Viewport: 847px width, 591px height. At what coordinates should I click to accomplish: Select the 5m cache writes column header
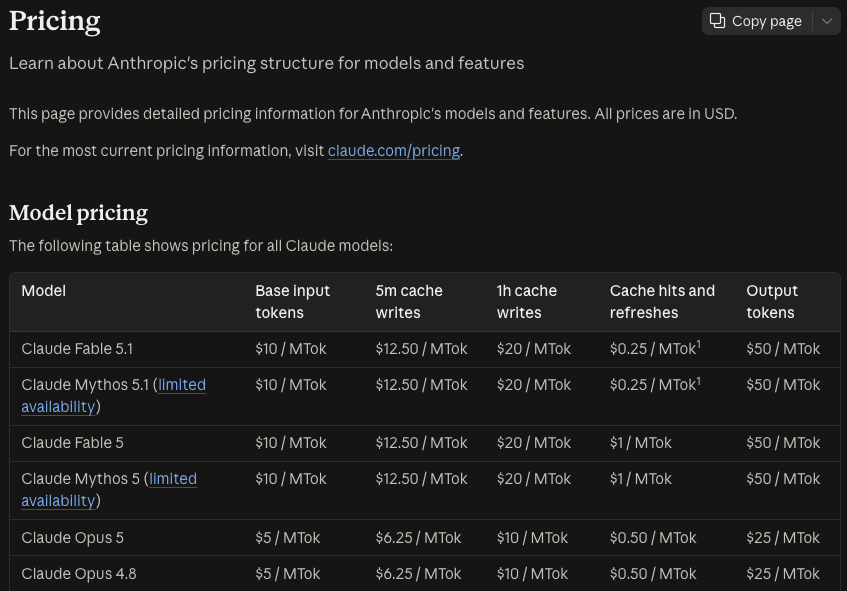(x=409, y=301)
